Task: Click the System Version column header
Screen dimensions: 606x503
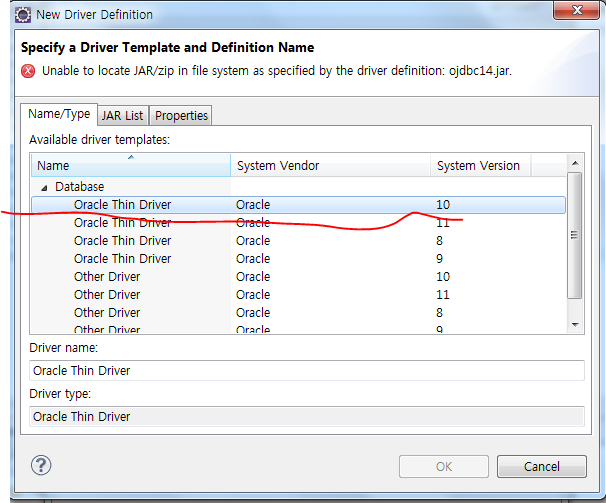Action: coord(480,165)
